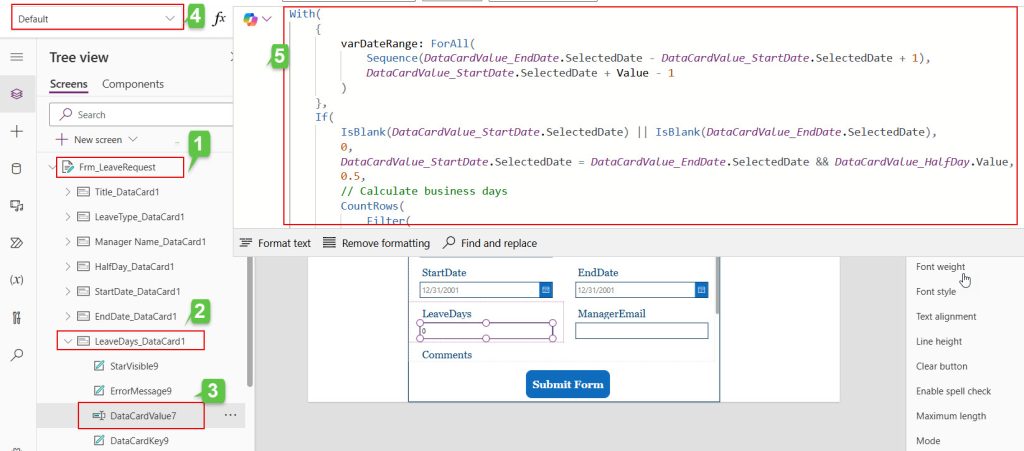The width and height of the screenshot is (1024, 451).
Task: Open StartDate calendar picker icon
Action: pos(546,289)
